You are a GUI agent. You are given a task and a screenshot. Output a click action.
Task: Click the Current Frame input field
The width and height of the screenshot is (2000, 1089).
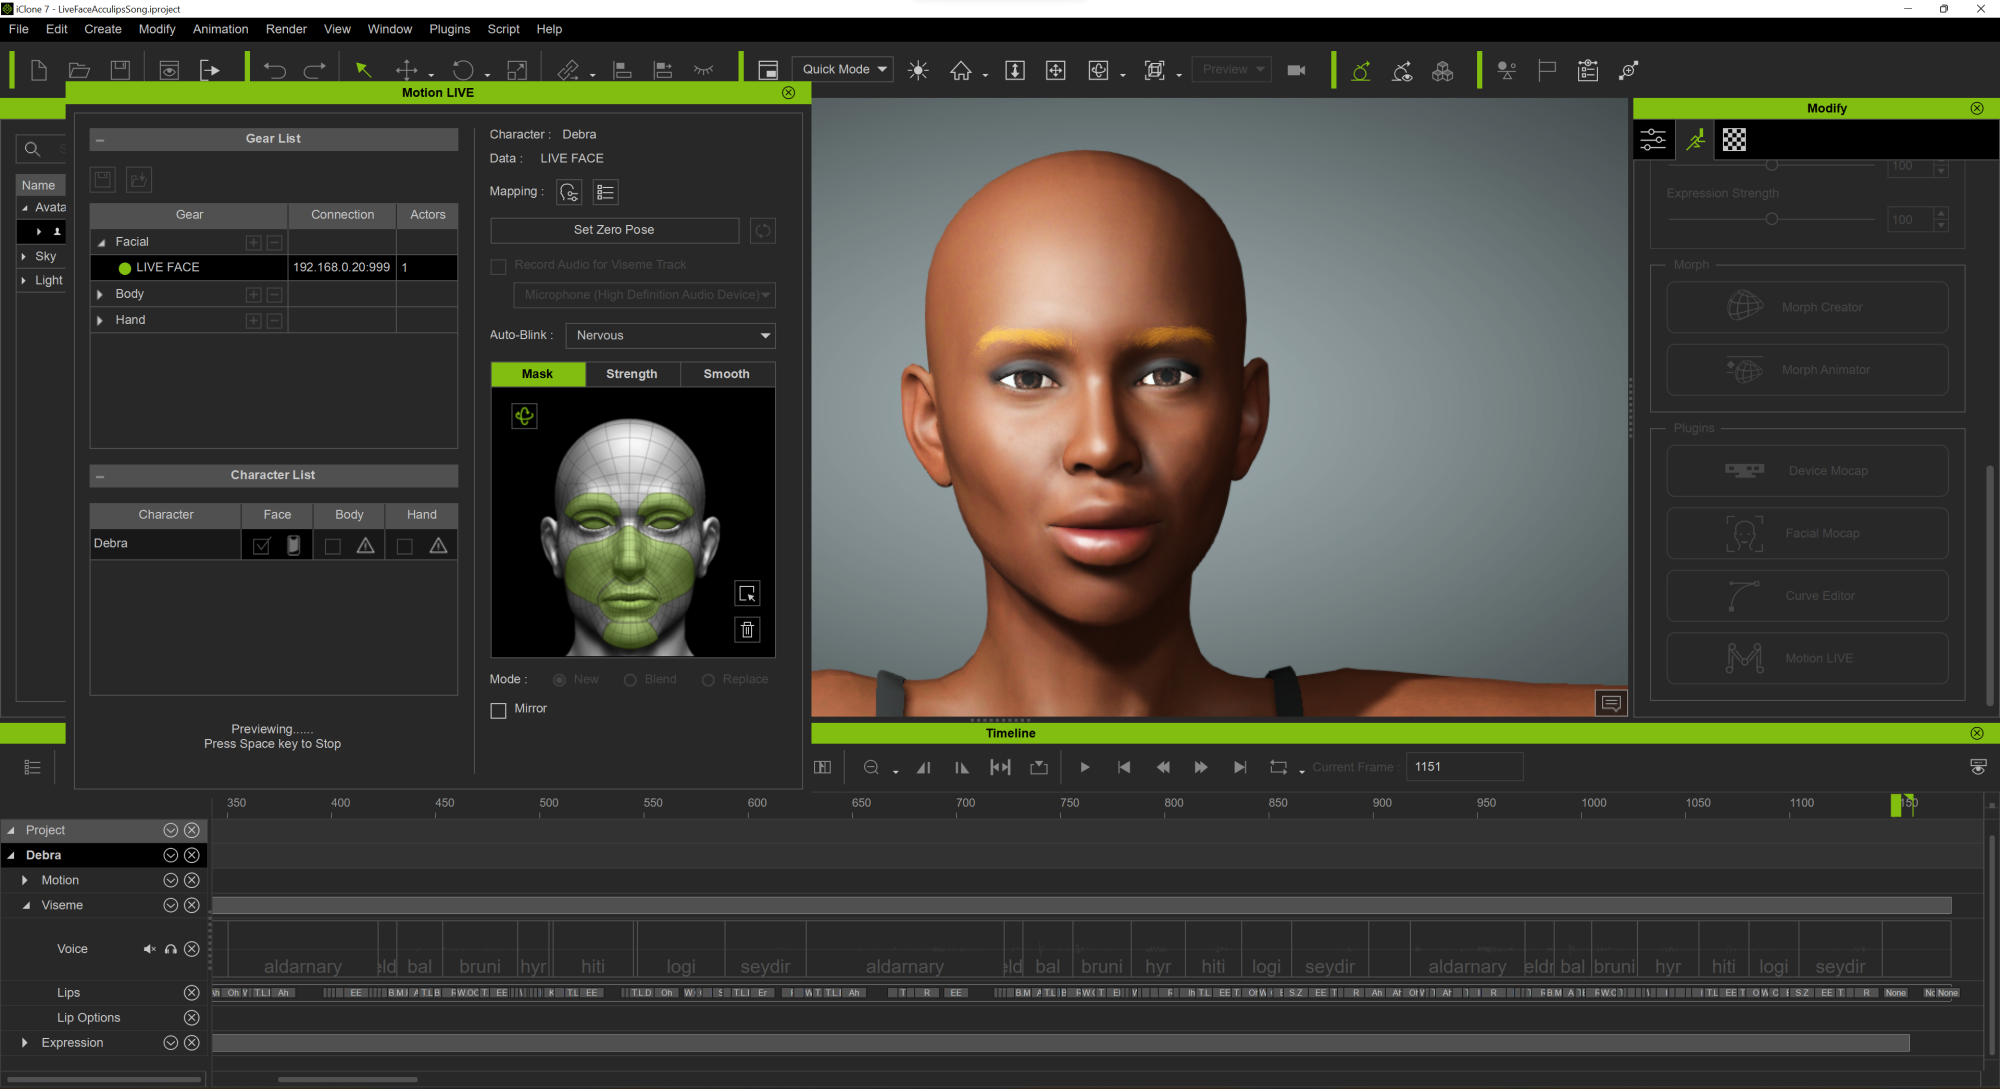pos(1465,767)
